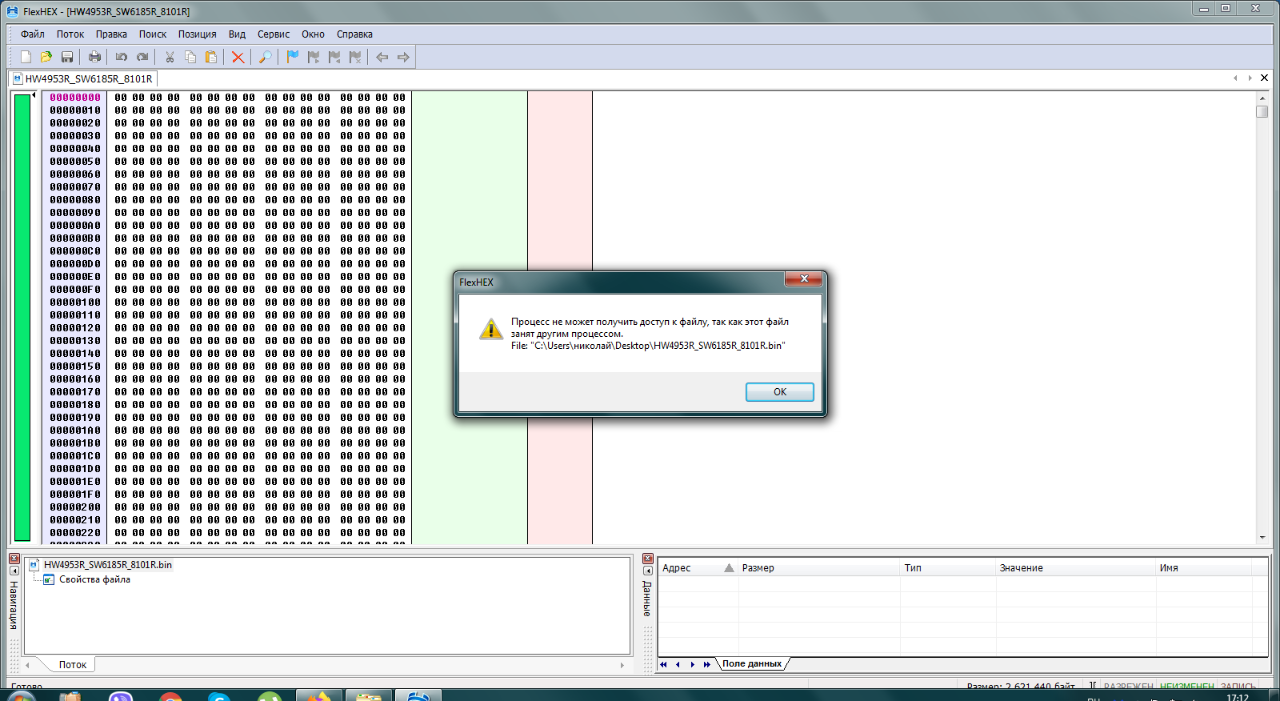The image size is (1280, 701).
Task: Click the red Delete X icon
Action: pos(238,57)
